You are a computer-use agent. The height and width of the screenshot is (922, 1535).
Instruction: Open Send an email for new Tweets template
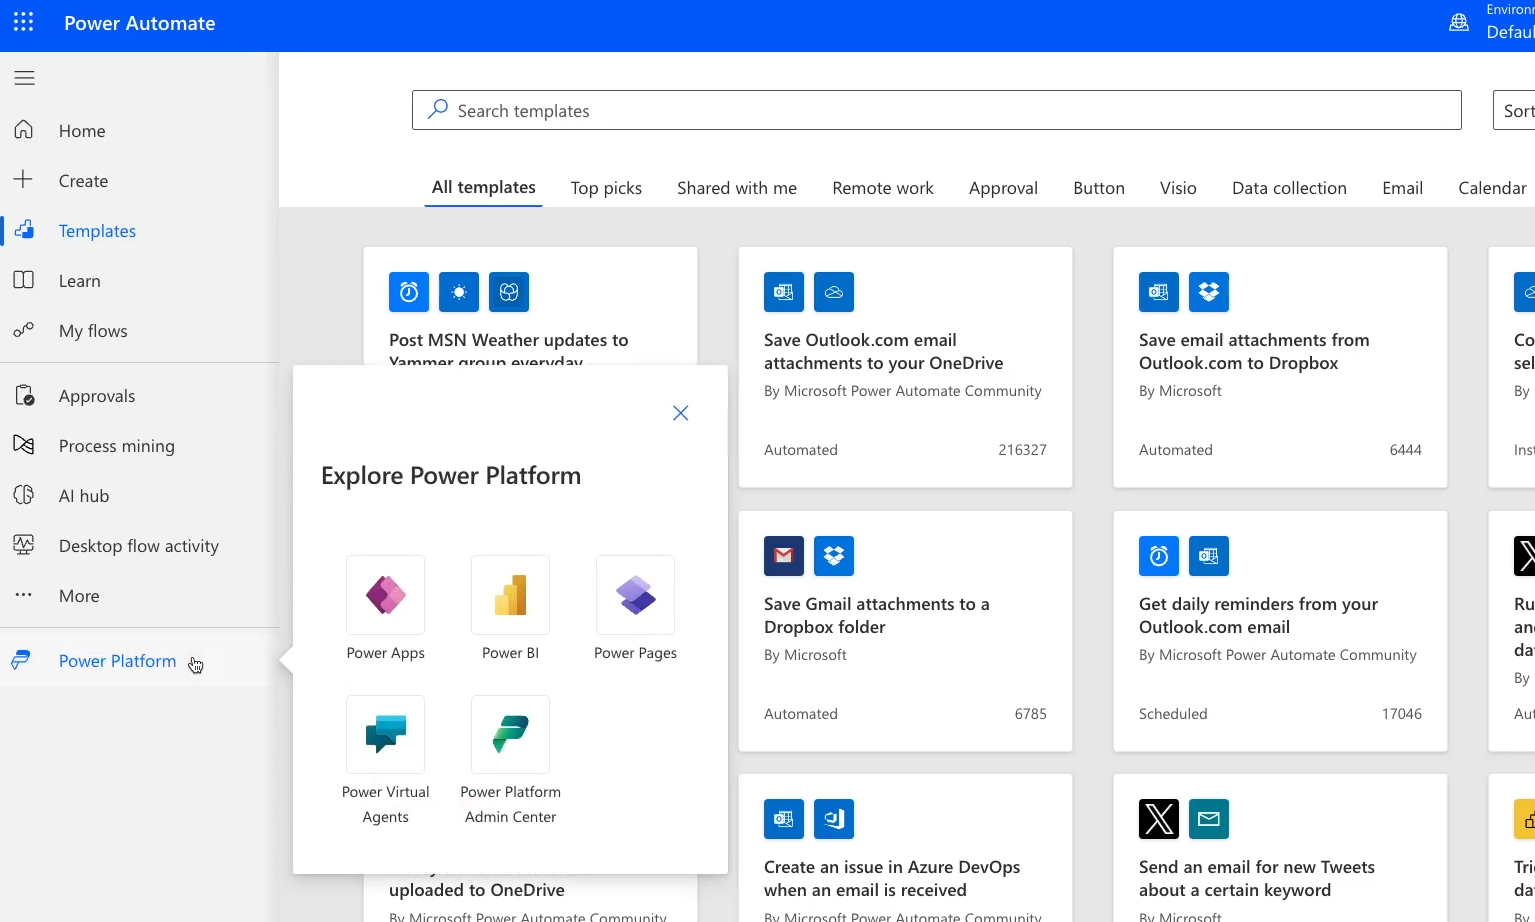1280,848
